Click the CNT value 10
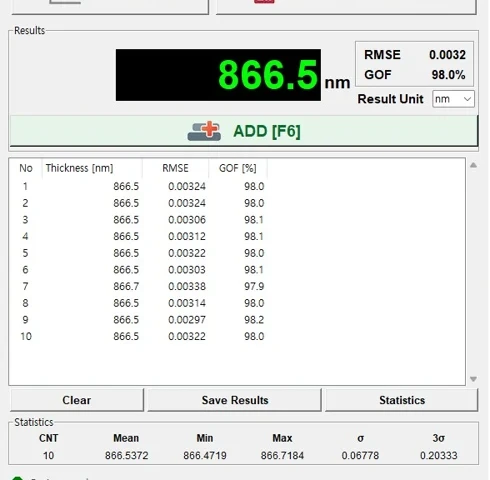Screen dimensions: 490x480 coord(48,455)
